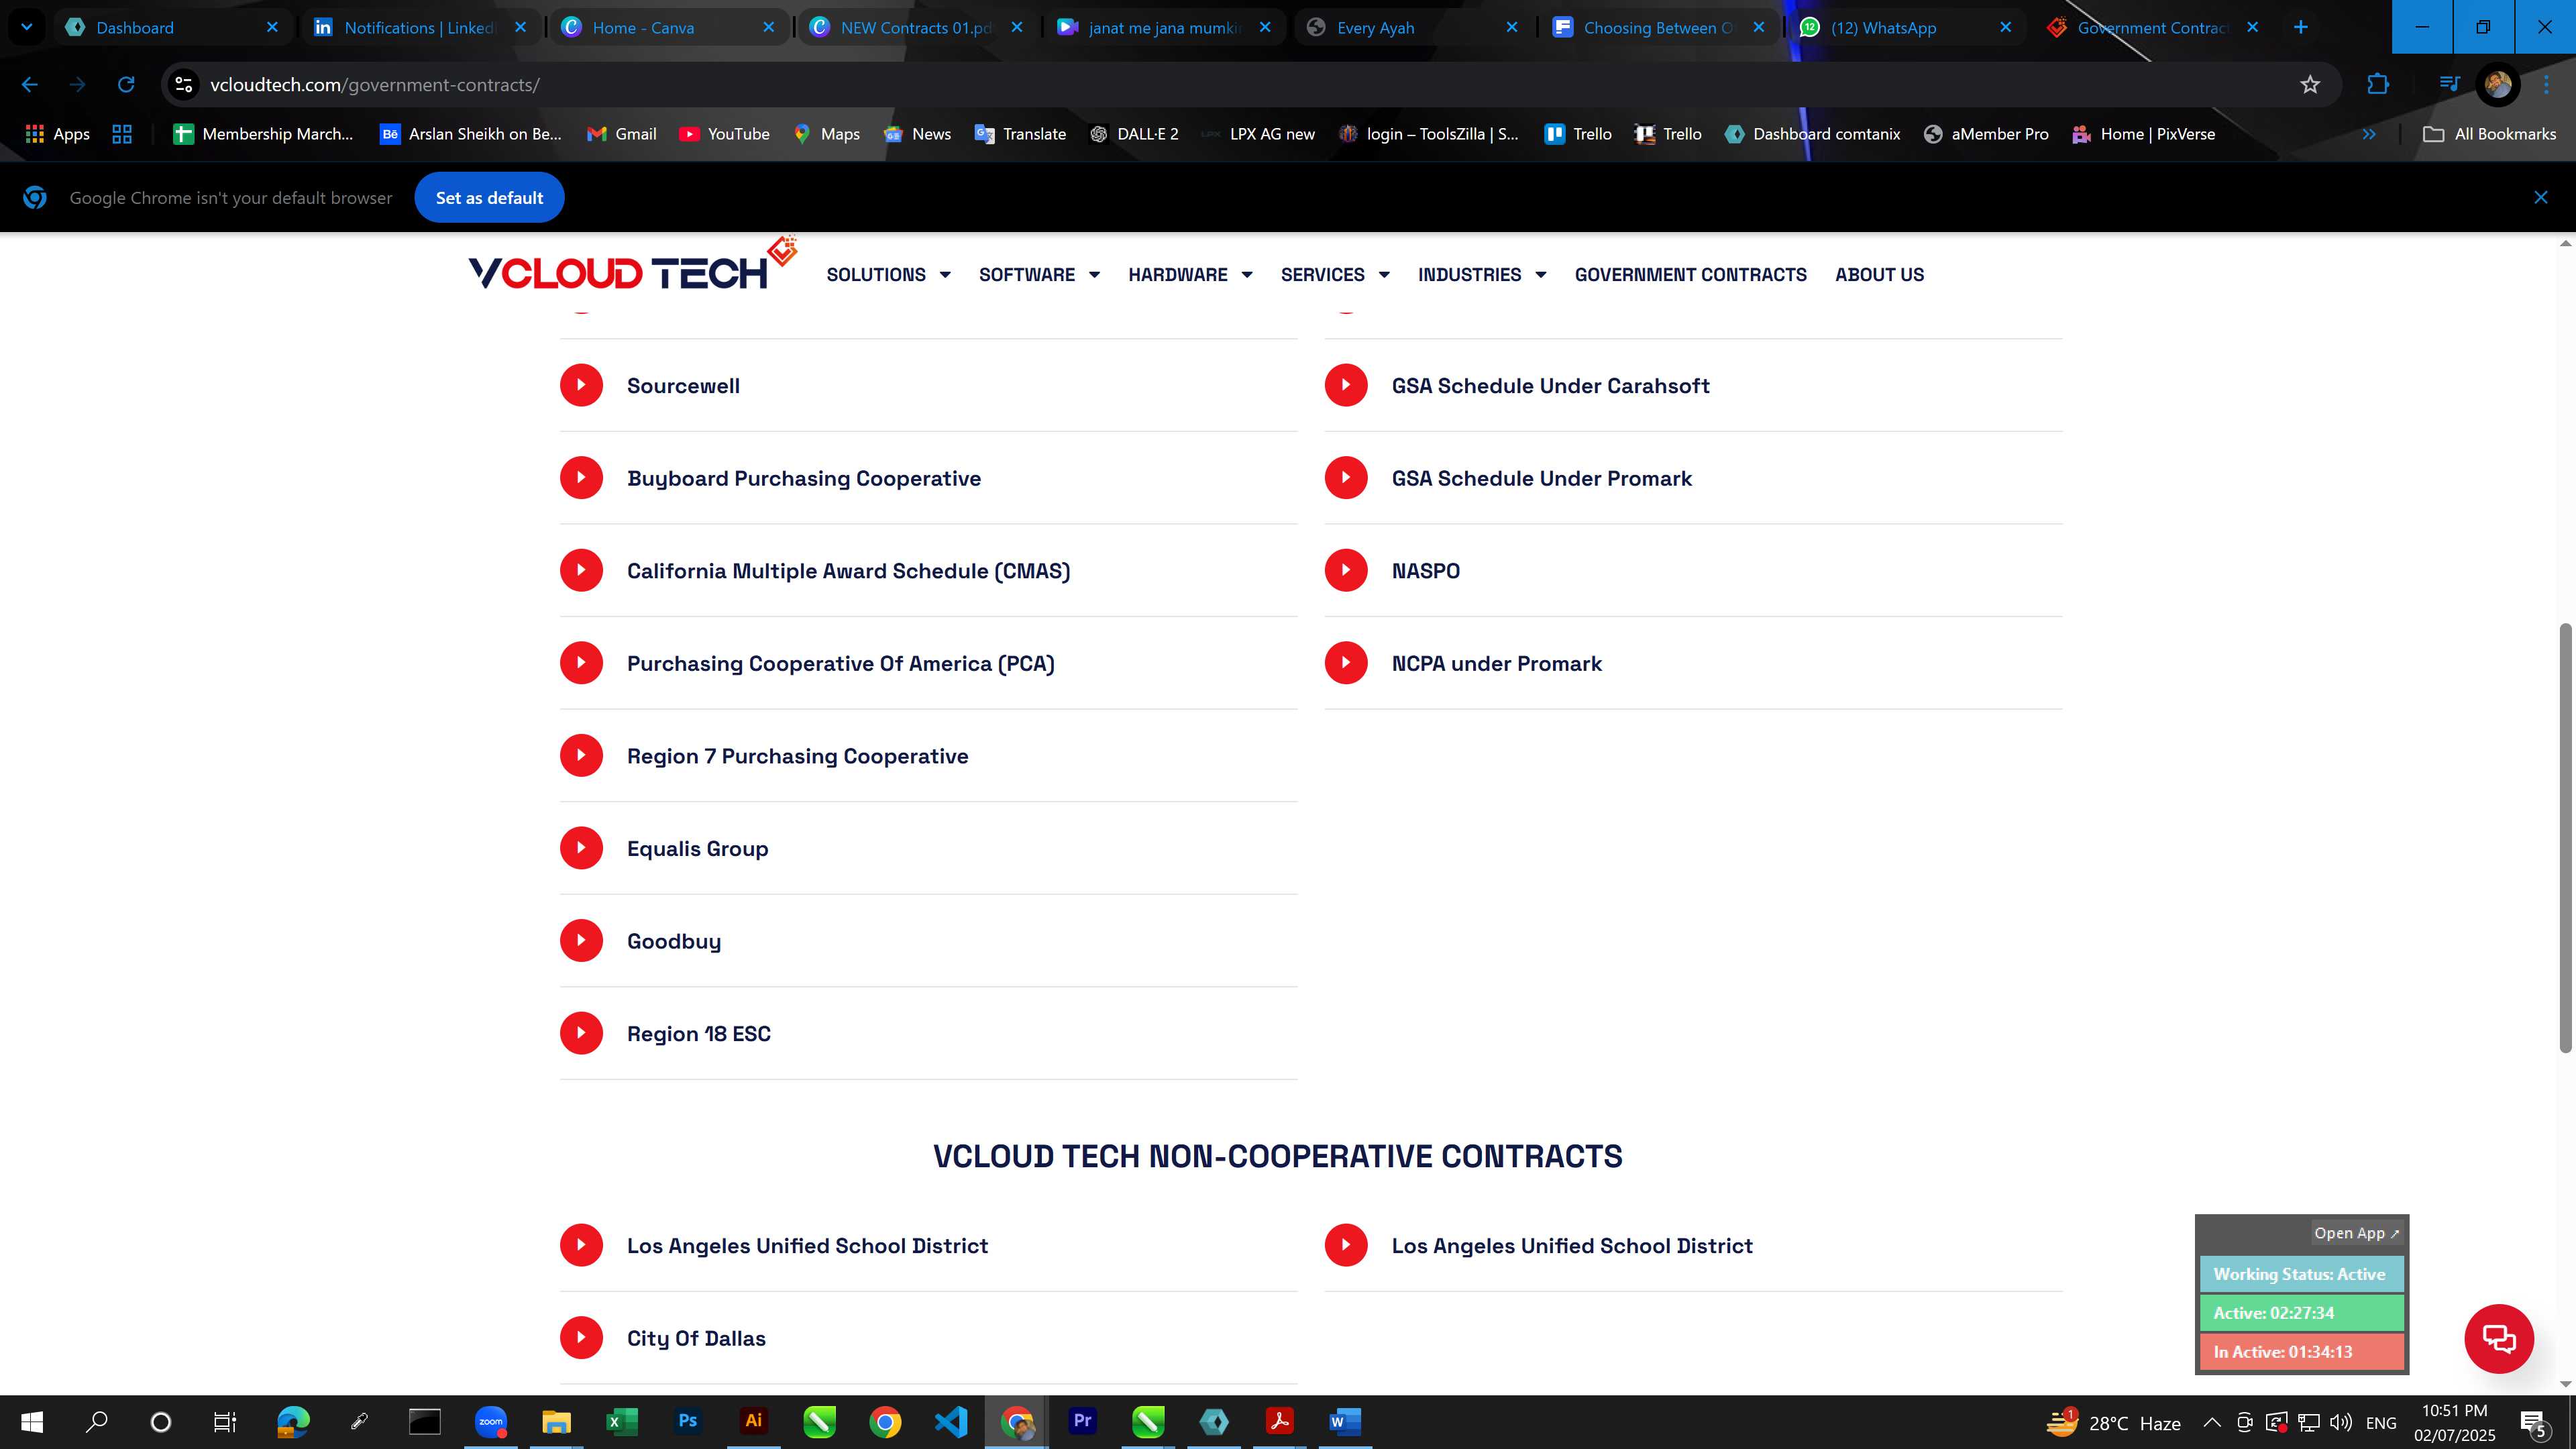Open the red live chat bubble
The image size is (2576, 1449).
point(2499,1338)
